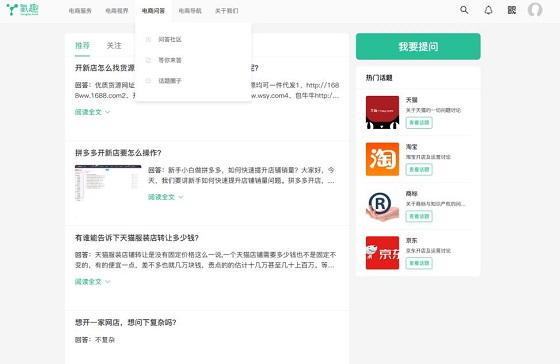Select 问答社区 from the dropdown
Image resolution: width=560 pixels, height=364 pixels.
coord(170,39)
